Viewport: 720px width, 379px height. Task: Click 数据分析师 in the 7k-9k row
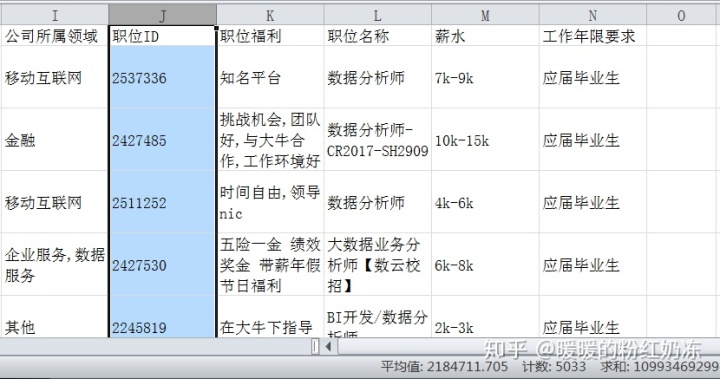coord(377,77)
